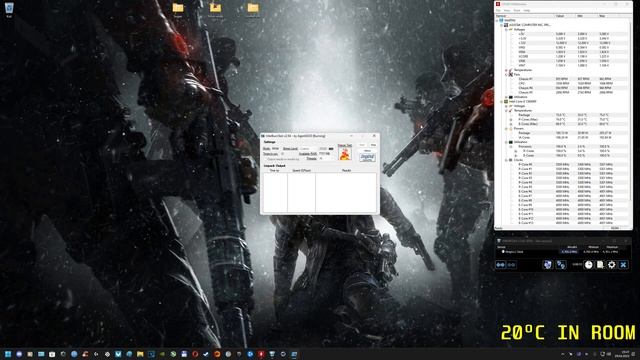640x360 pixels.
Task: Click the log file document icon in HWiNFO toolbar
Action: coord(600,265)
